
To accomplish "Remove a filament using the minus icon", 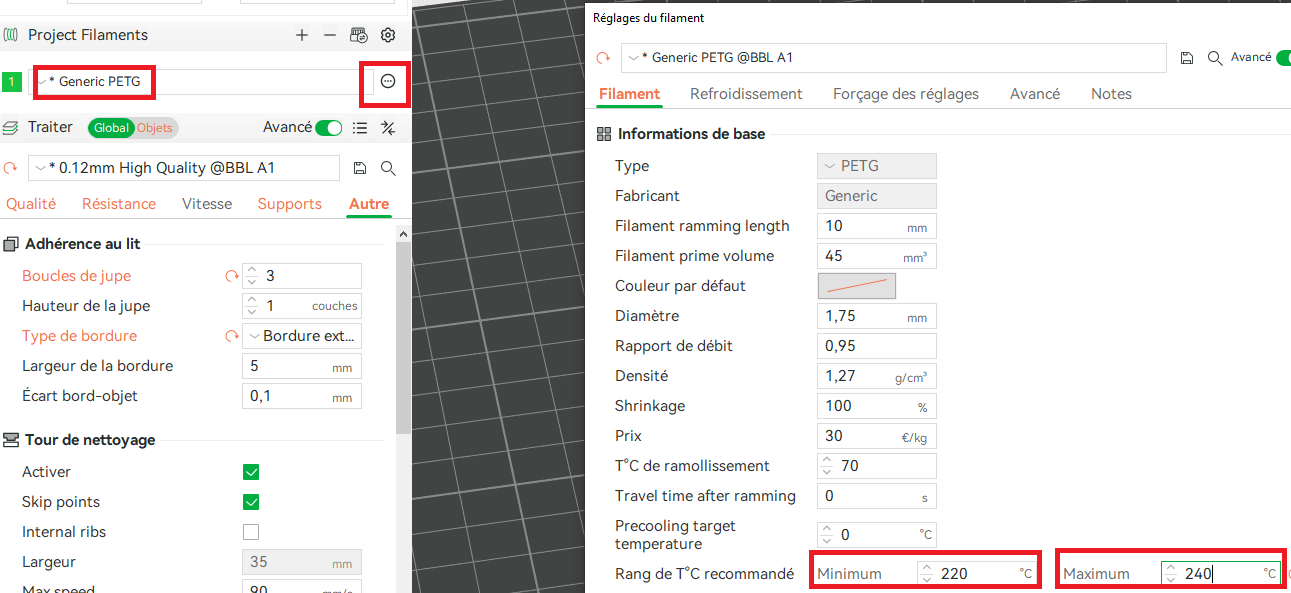I will point(330,35).
